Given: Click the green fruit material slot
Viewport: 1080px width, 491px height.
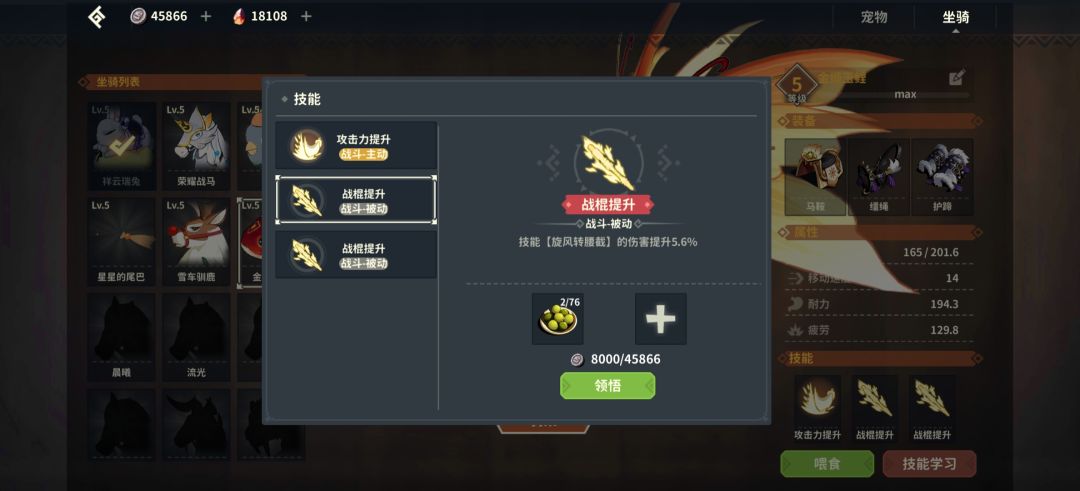Looking at the screenshot, I should pos(558,319).
